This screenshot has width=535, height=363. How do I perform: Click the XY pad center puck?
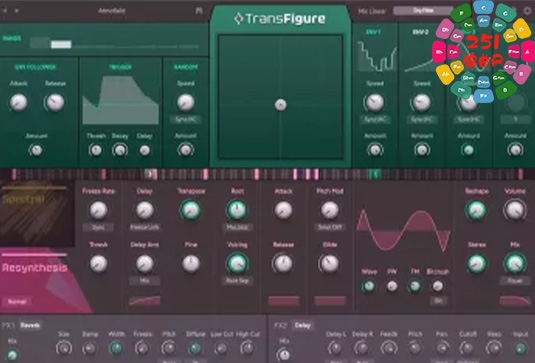point(280,105)
